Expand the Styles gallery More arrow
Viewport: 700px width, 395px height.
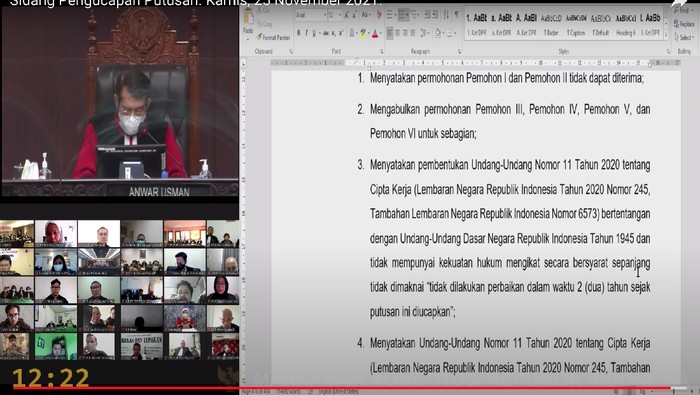coord(666,35)
